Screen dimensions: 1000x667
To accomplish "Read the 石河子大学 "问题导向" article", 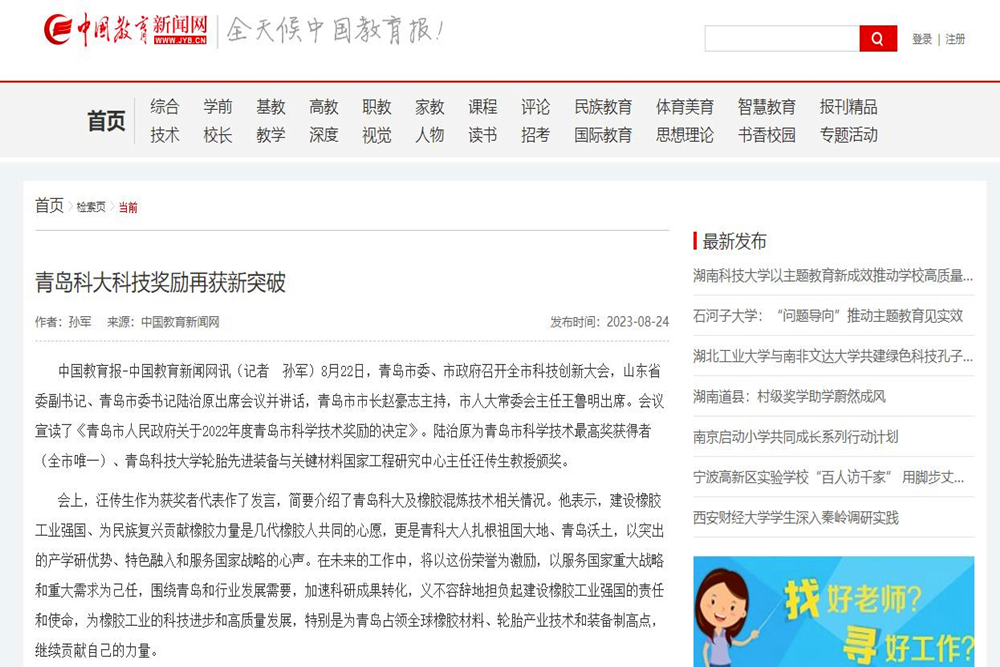I will pyautogui.click(x=828, y=315).
